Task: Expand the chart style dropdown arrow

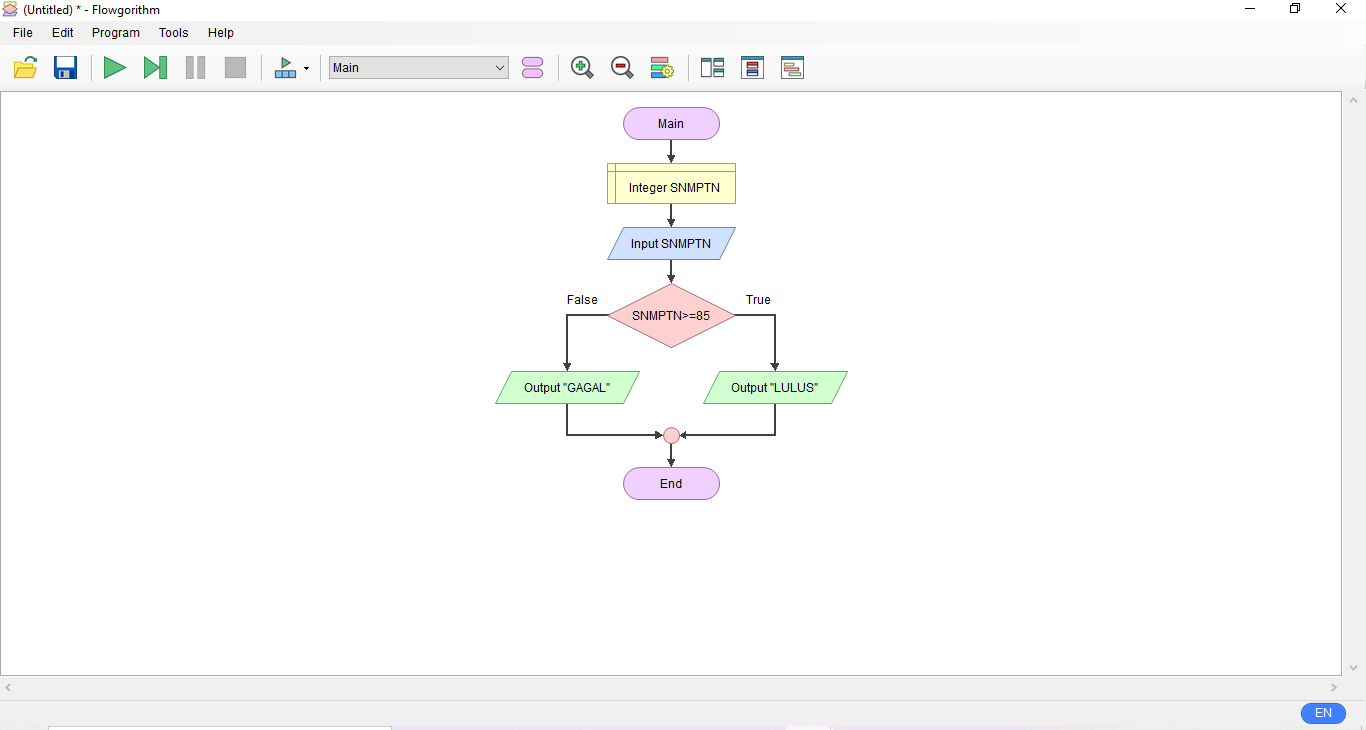Action: click(307, 67)
